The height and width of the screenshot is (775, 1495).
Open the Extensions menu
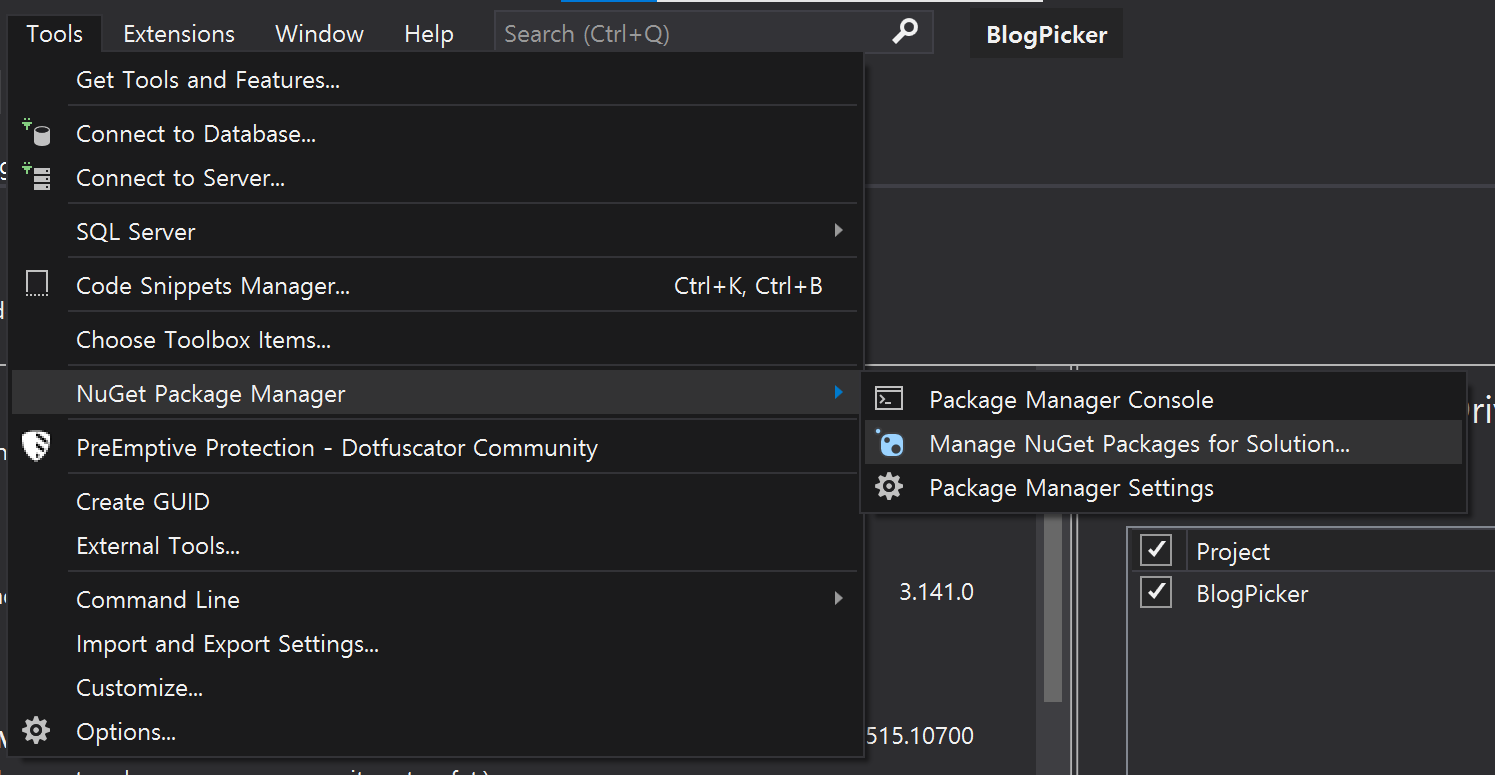click(x=179, y=33)
